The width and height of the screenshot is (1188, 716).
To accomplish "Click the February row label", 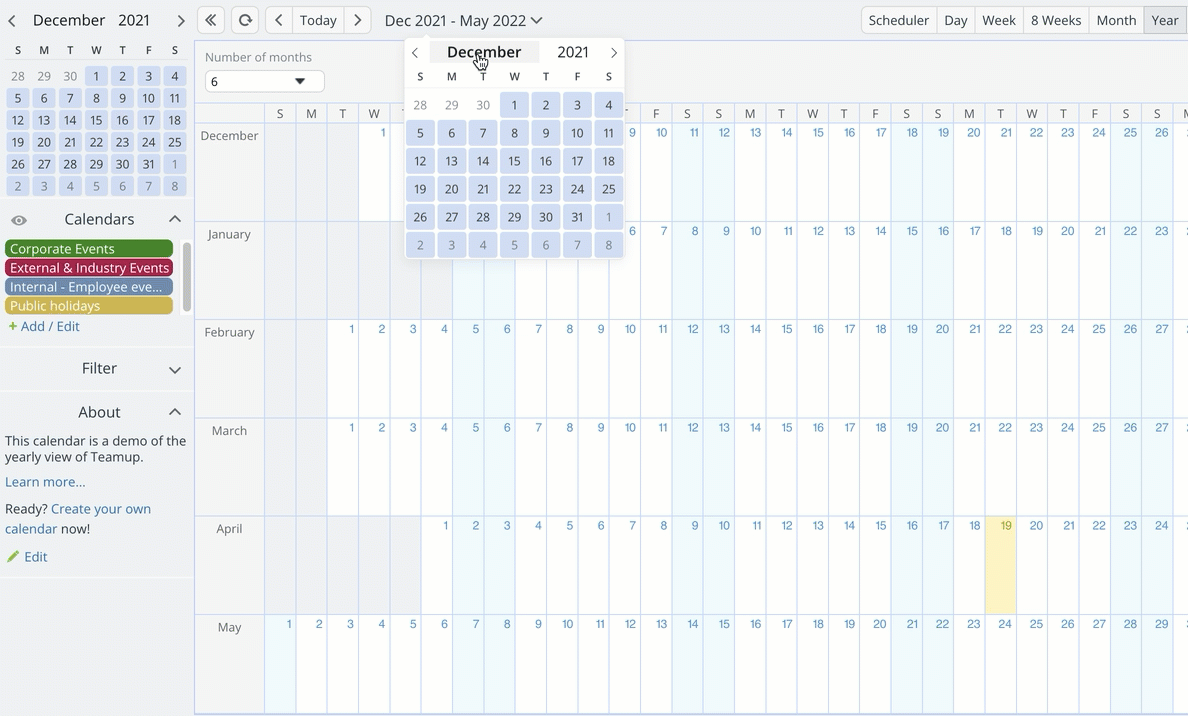I will [x=230, y=332].
